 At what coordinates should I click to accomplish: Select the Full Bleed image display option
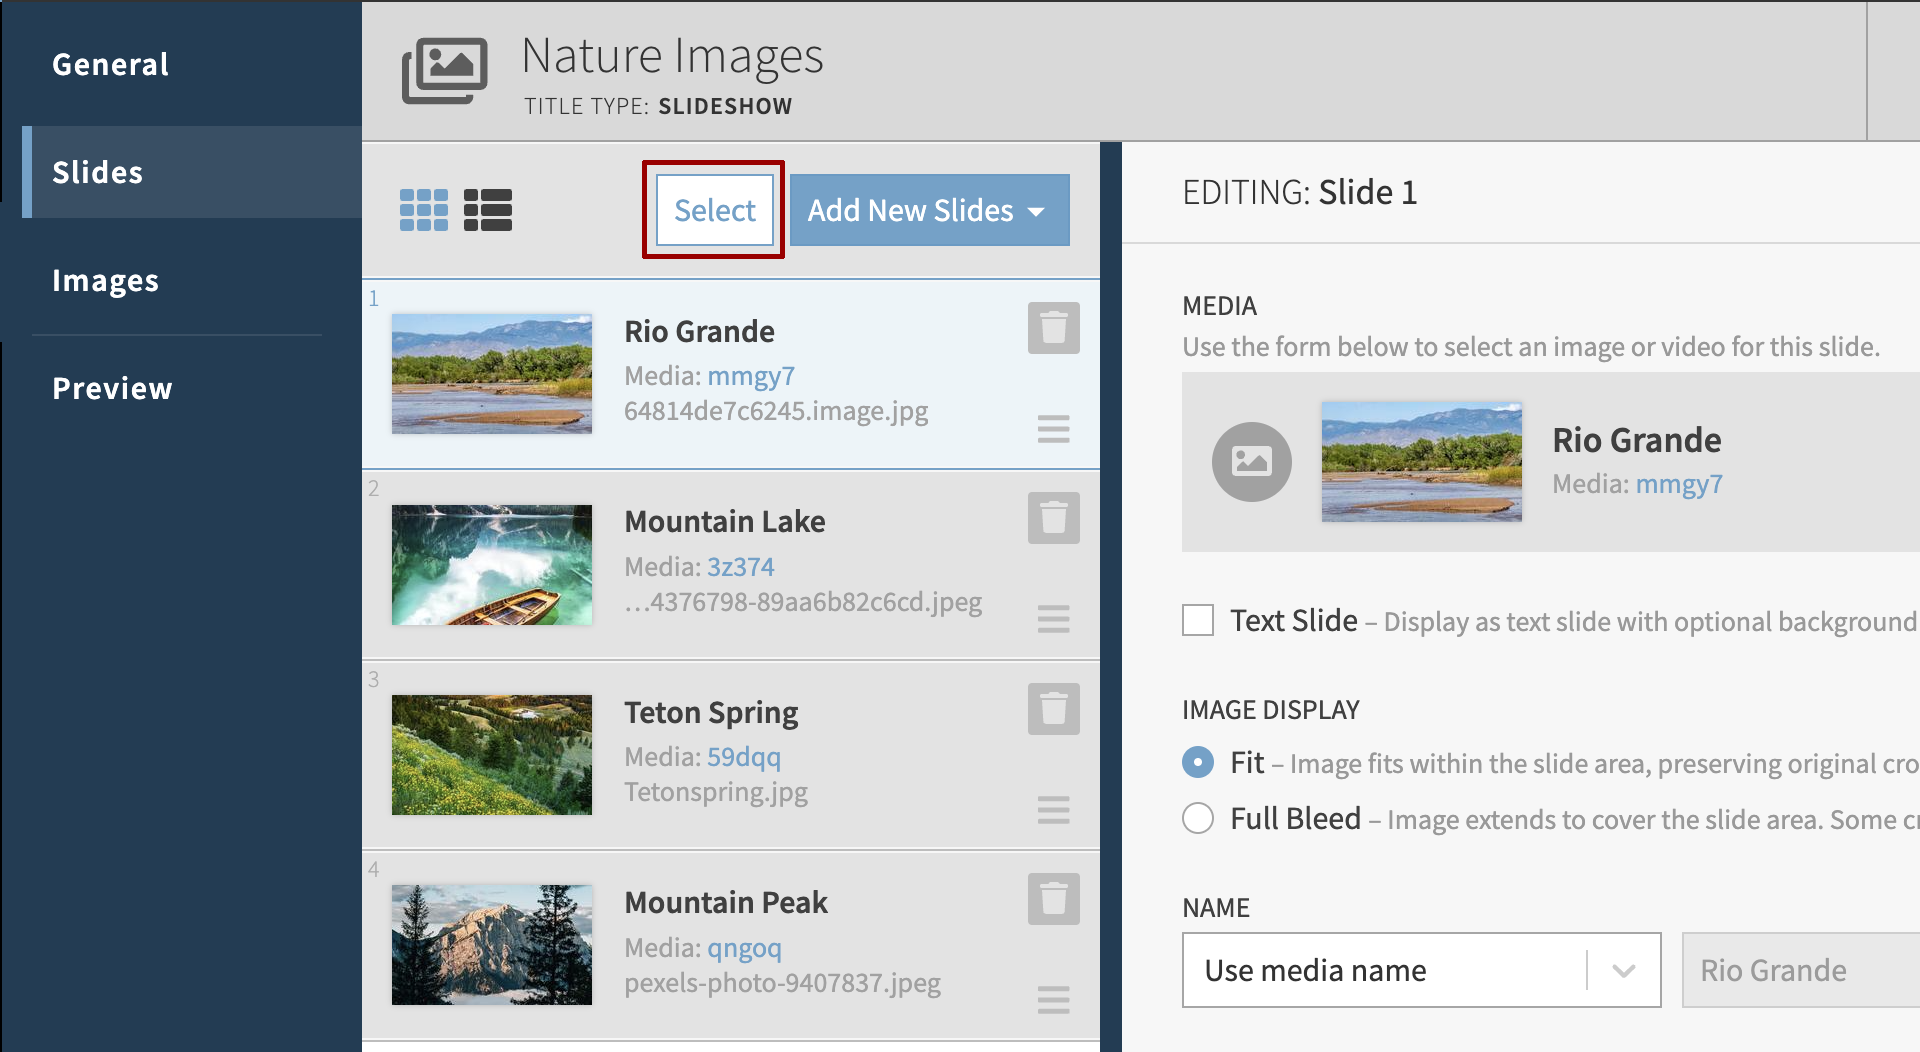[1197, 818]
